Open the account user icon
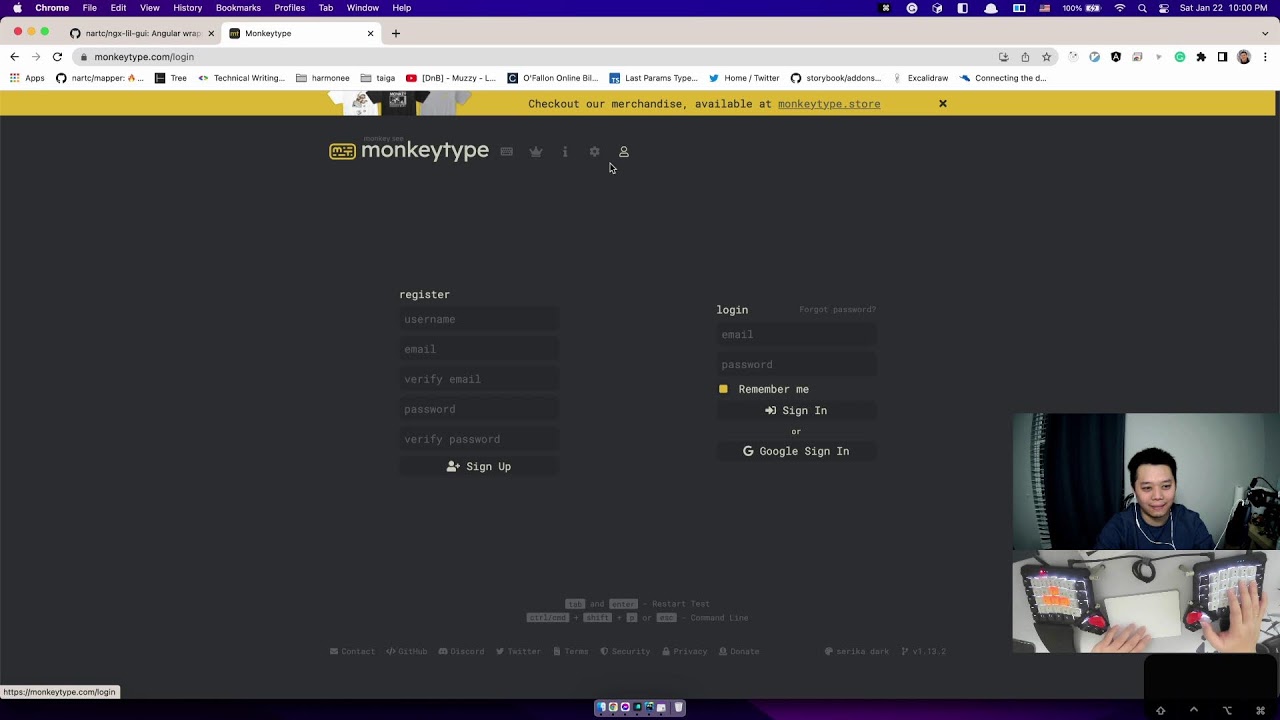The width and height of the screenshot is (1280, 720). [624, 152]
